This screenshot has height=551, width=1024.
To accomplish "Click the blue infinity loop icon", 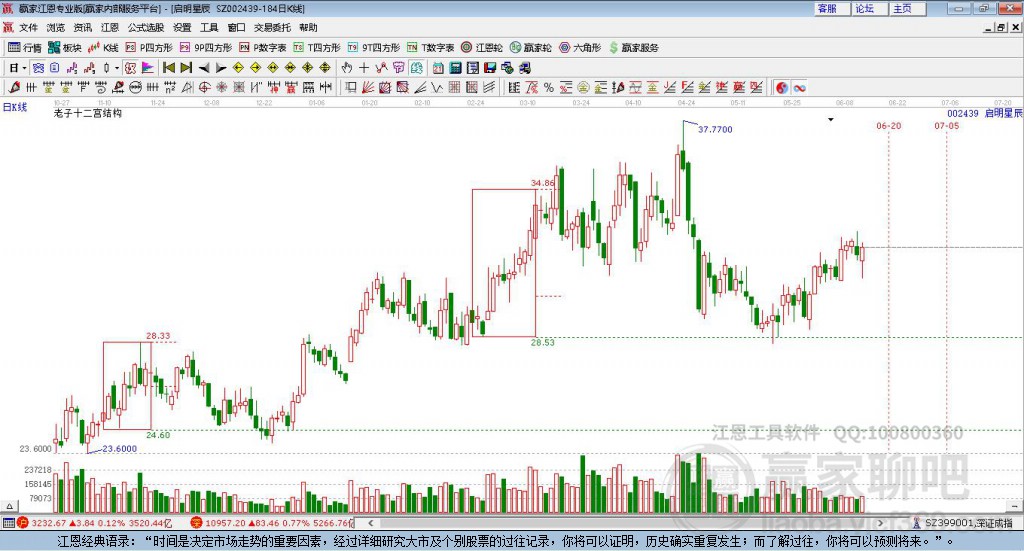I will (799, 87).
